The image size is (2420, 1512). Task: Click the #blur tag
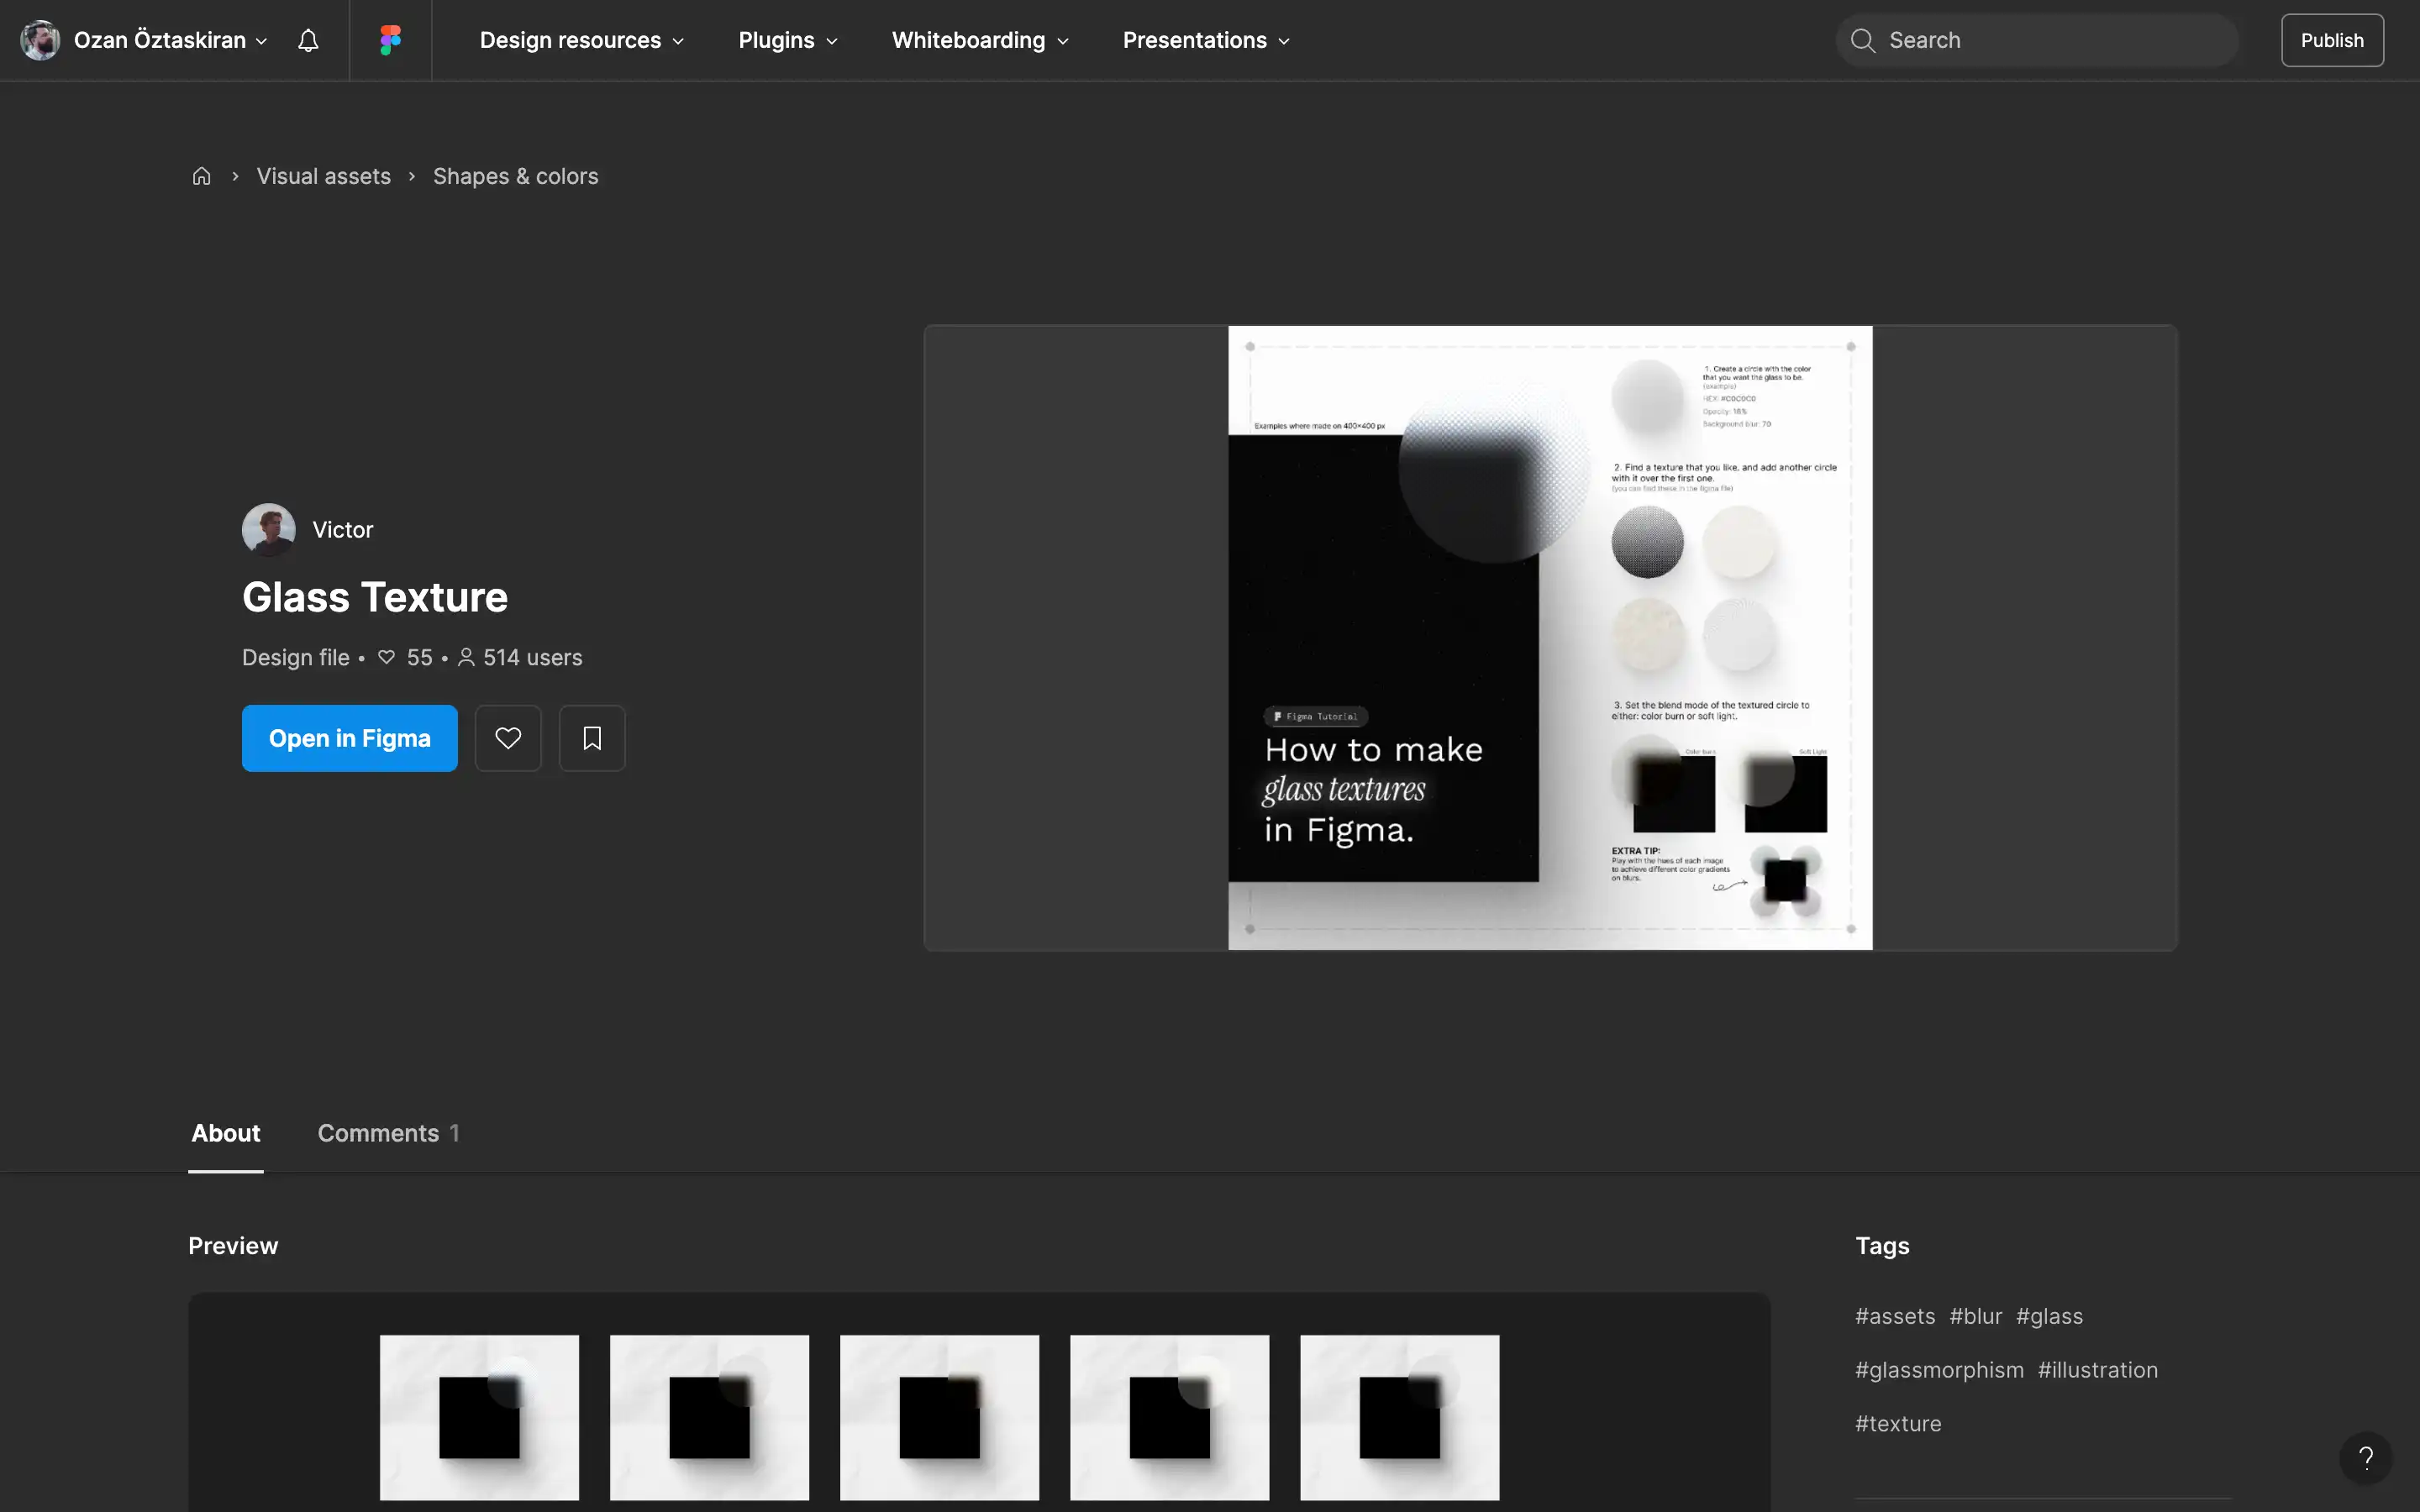(1976, 1316)
